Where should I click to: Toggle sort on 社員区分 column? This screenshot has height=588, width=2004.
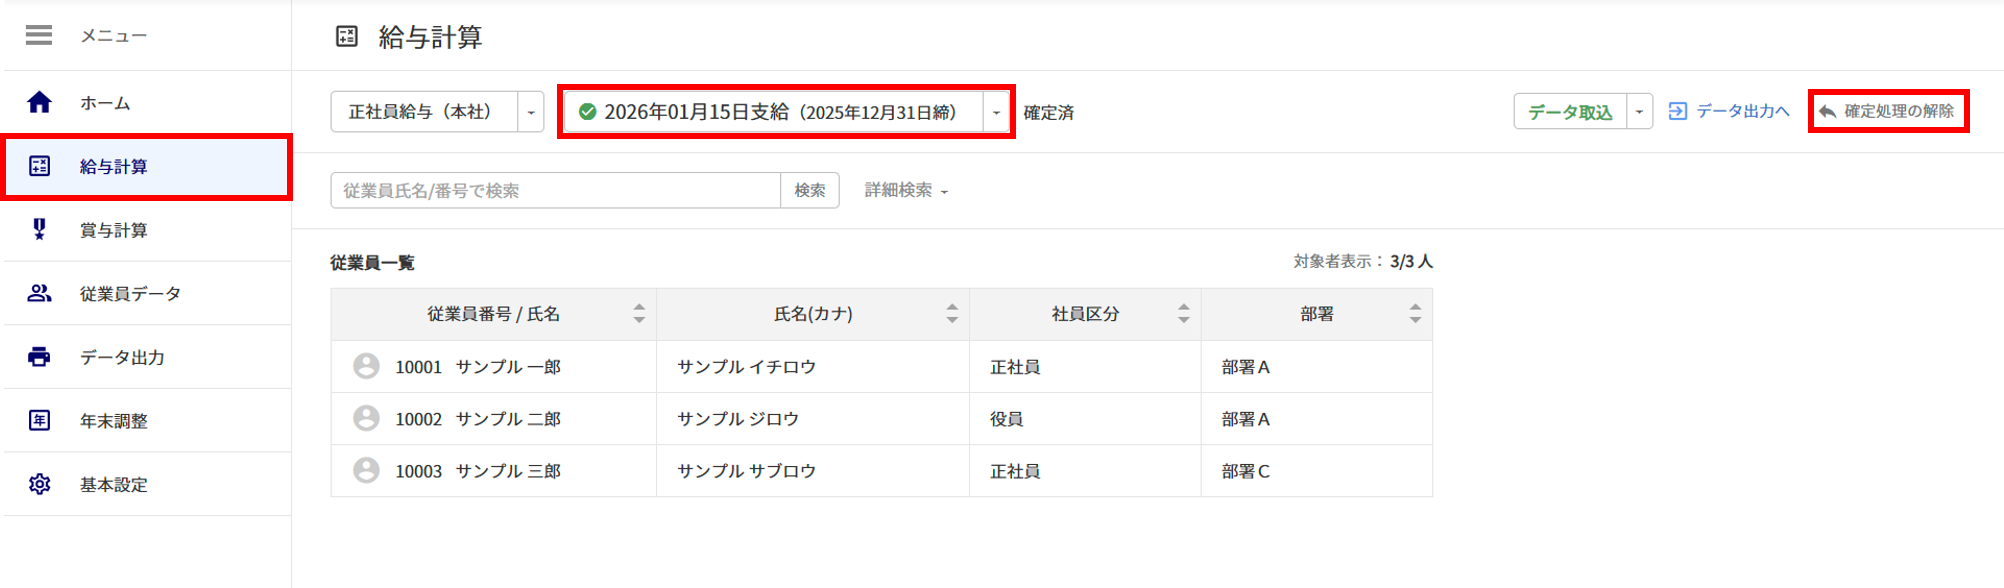(x=1183, y=314)
